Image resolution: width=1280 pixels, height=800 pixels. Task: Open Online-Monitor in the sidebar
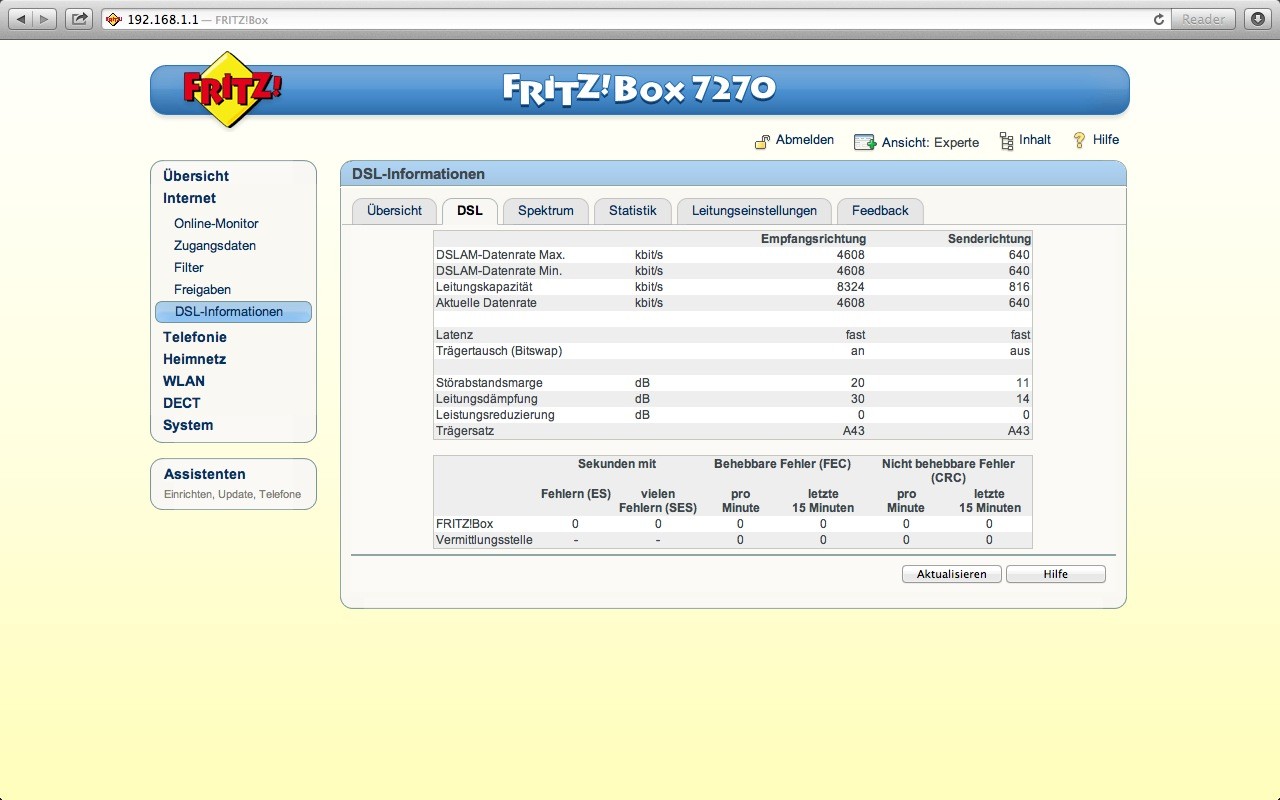pos(216,224)
